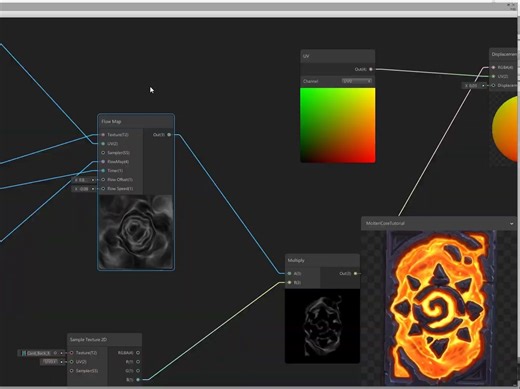Open texture asset picker on Sample Texture 2D

click(x=55, y=353)
